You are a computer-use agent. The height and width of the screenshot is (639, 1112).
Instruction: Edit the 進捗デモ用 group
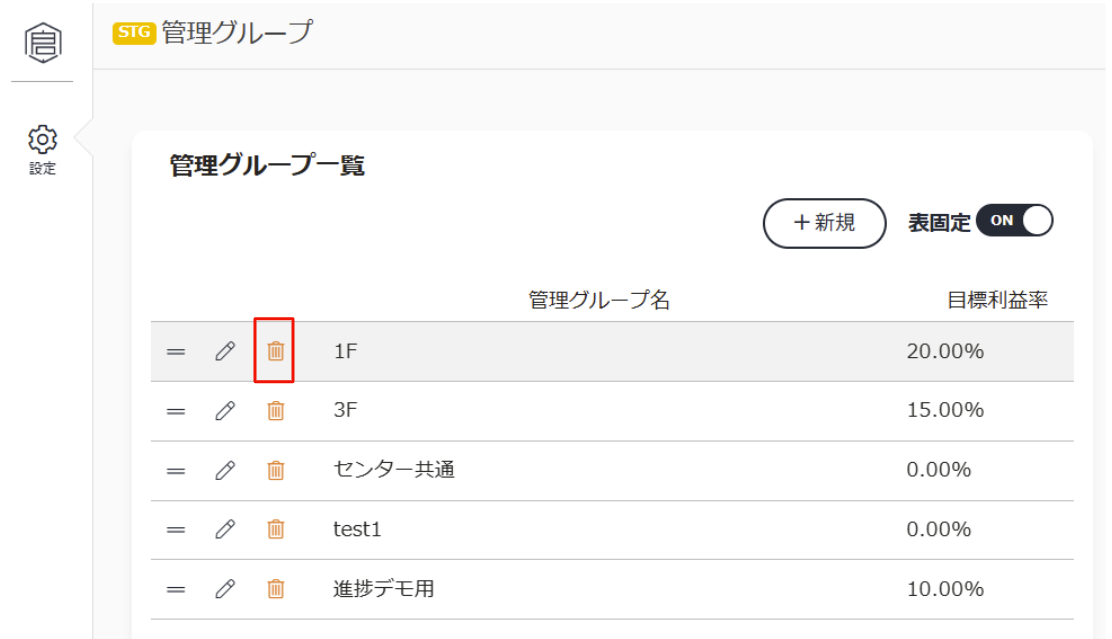tap(225, 589)
